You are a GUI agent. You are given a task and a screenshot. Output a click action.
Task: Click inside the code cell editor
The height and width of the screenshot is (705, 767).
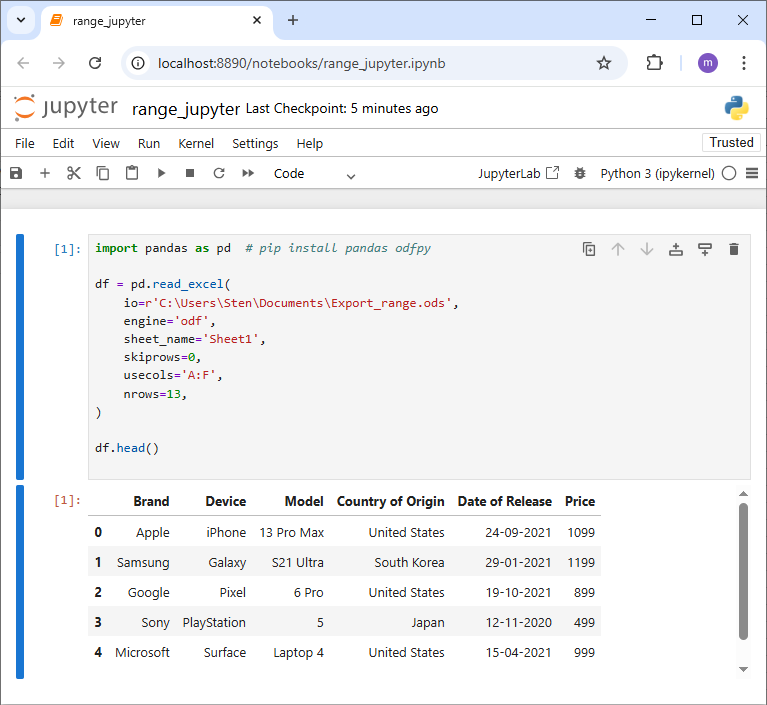point(419,357)
